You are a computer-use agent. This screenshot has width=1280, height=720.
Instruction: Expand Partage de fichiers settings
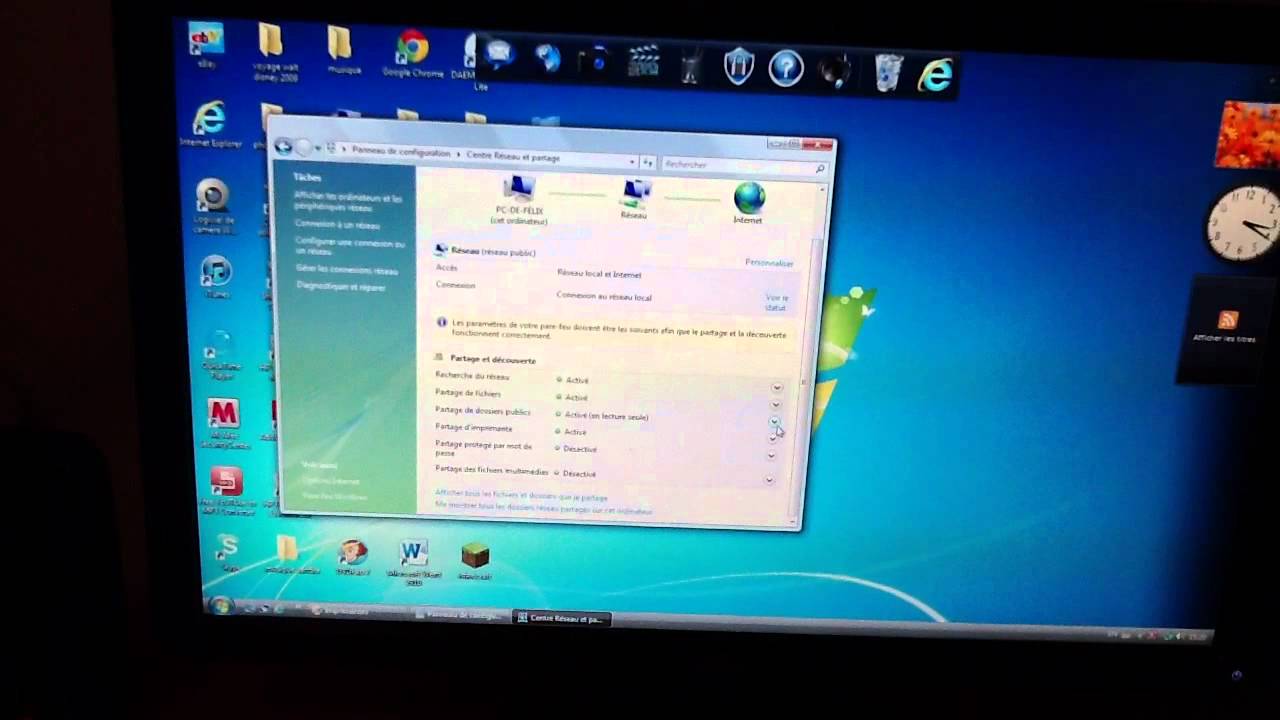[775, 404]
